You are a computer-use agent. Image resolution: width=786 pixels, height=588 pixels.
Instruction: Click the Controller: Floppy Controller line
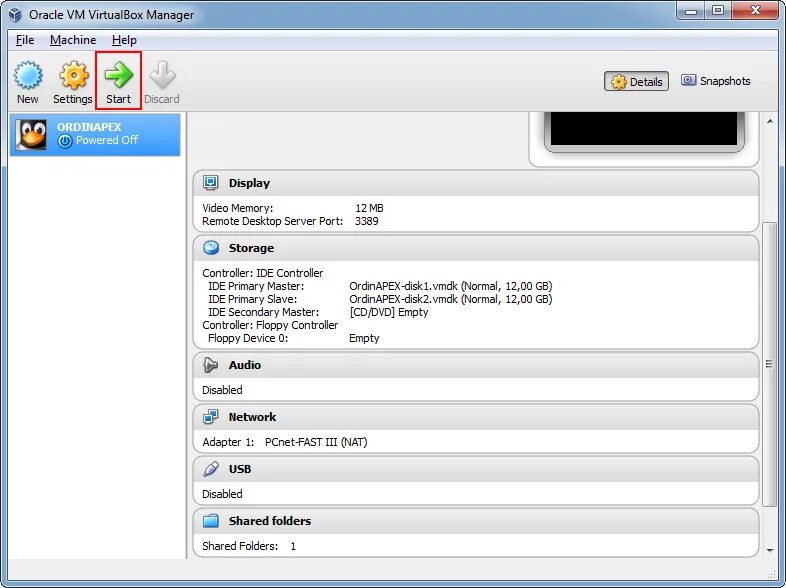pyautogui.click(x=270, y=325)
